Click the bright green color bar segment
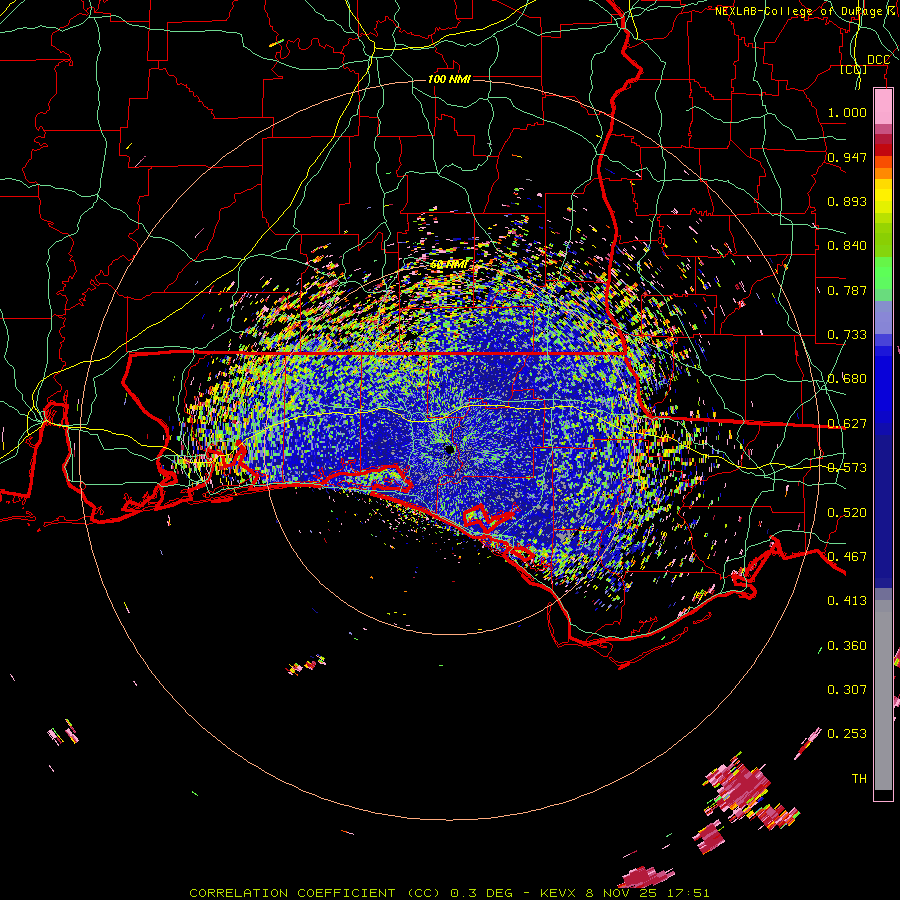Image resolution: width=900 pixels, height=900 pixels. tap(883, 273)
